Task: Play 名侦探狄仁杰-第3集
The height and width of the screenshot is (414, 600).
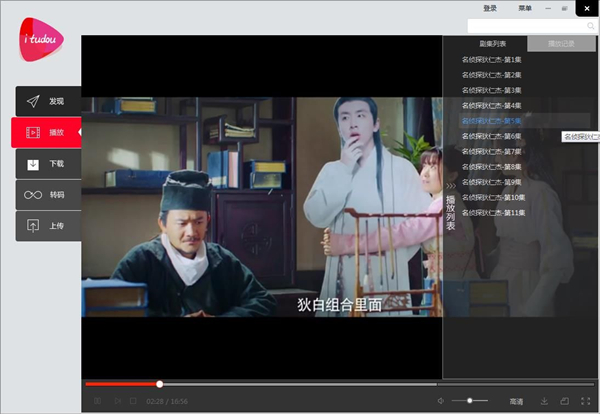Action: (x=491, y=90)
